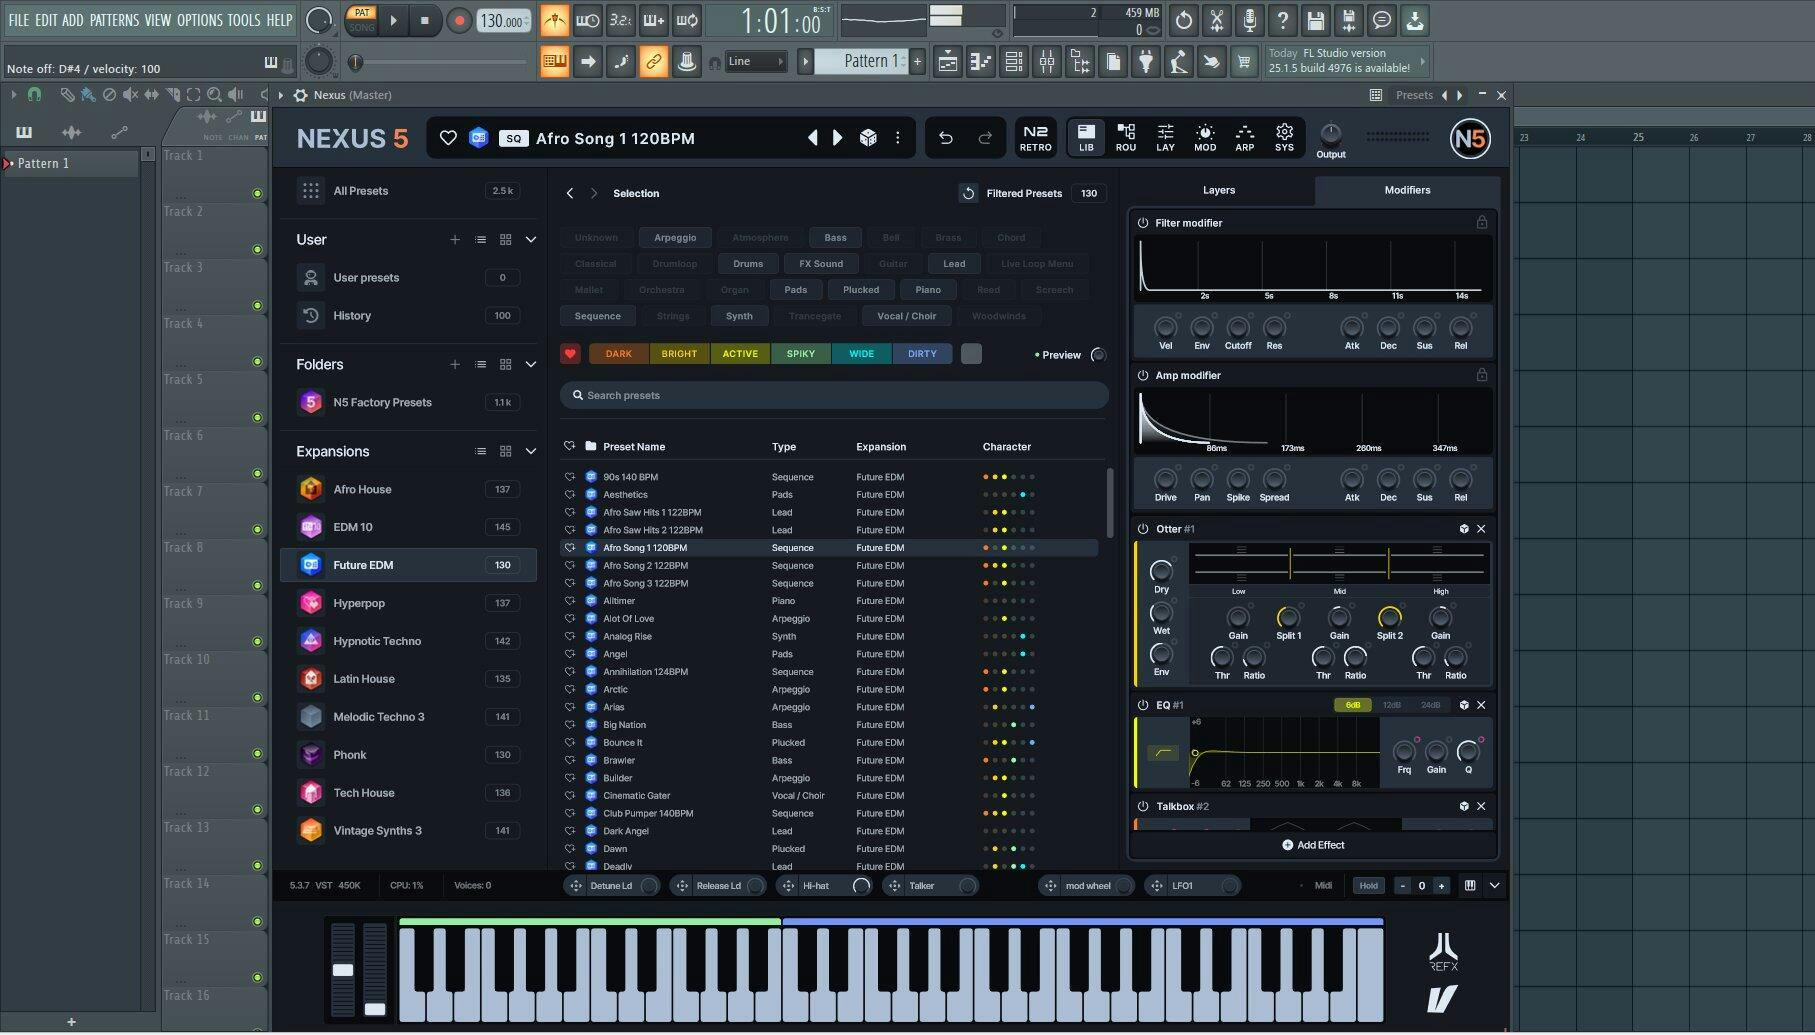Screen dimensions: 1815x1035
Task: Toggle the EQ #1 power button
Action: (1143, 705)
